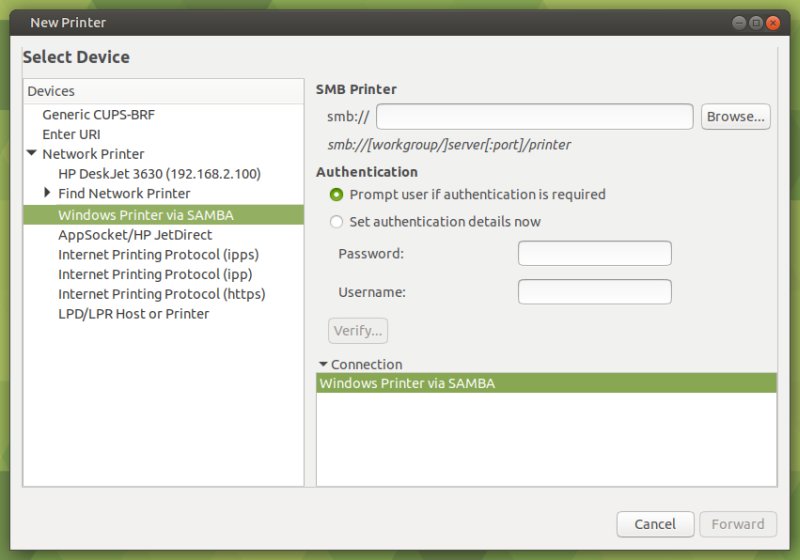
Task: Maximize the New Printer dialog
Action: 756,22
